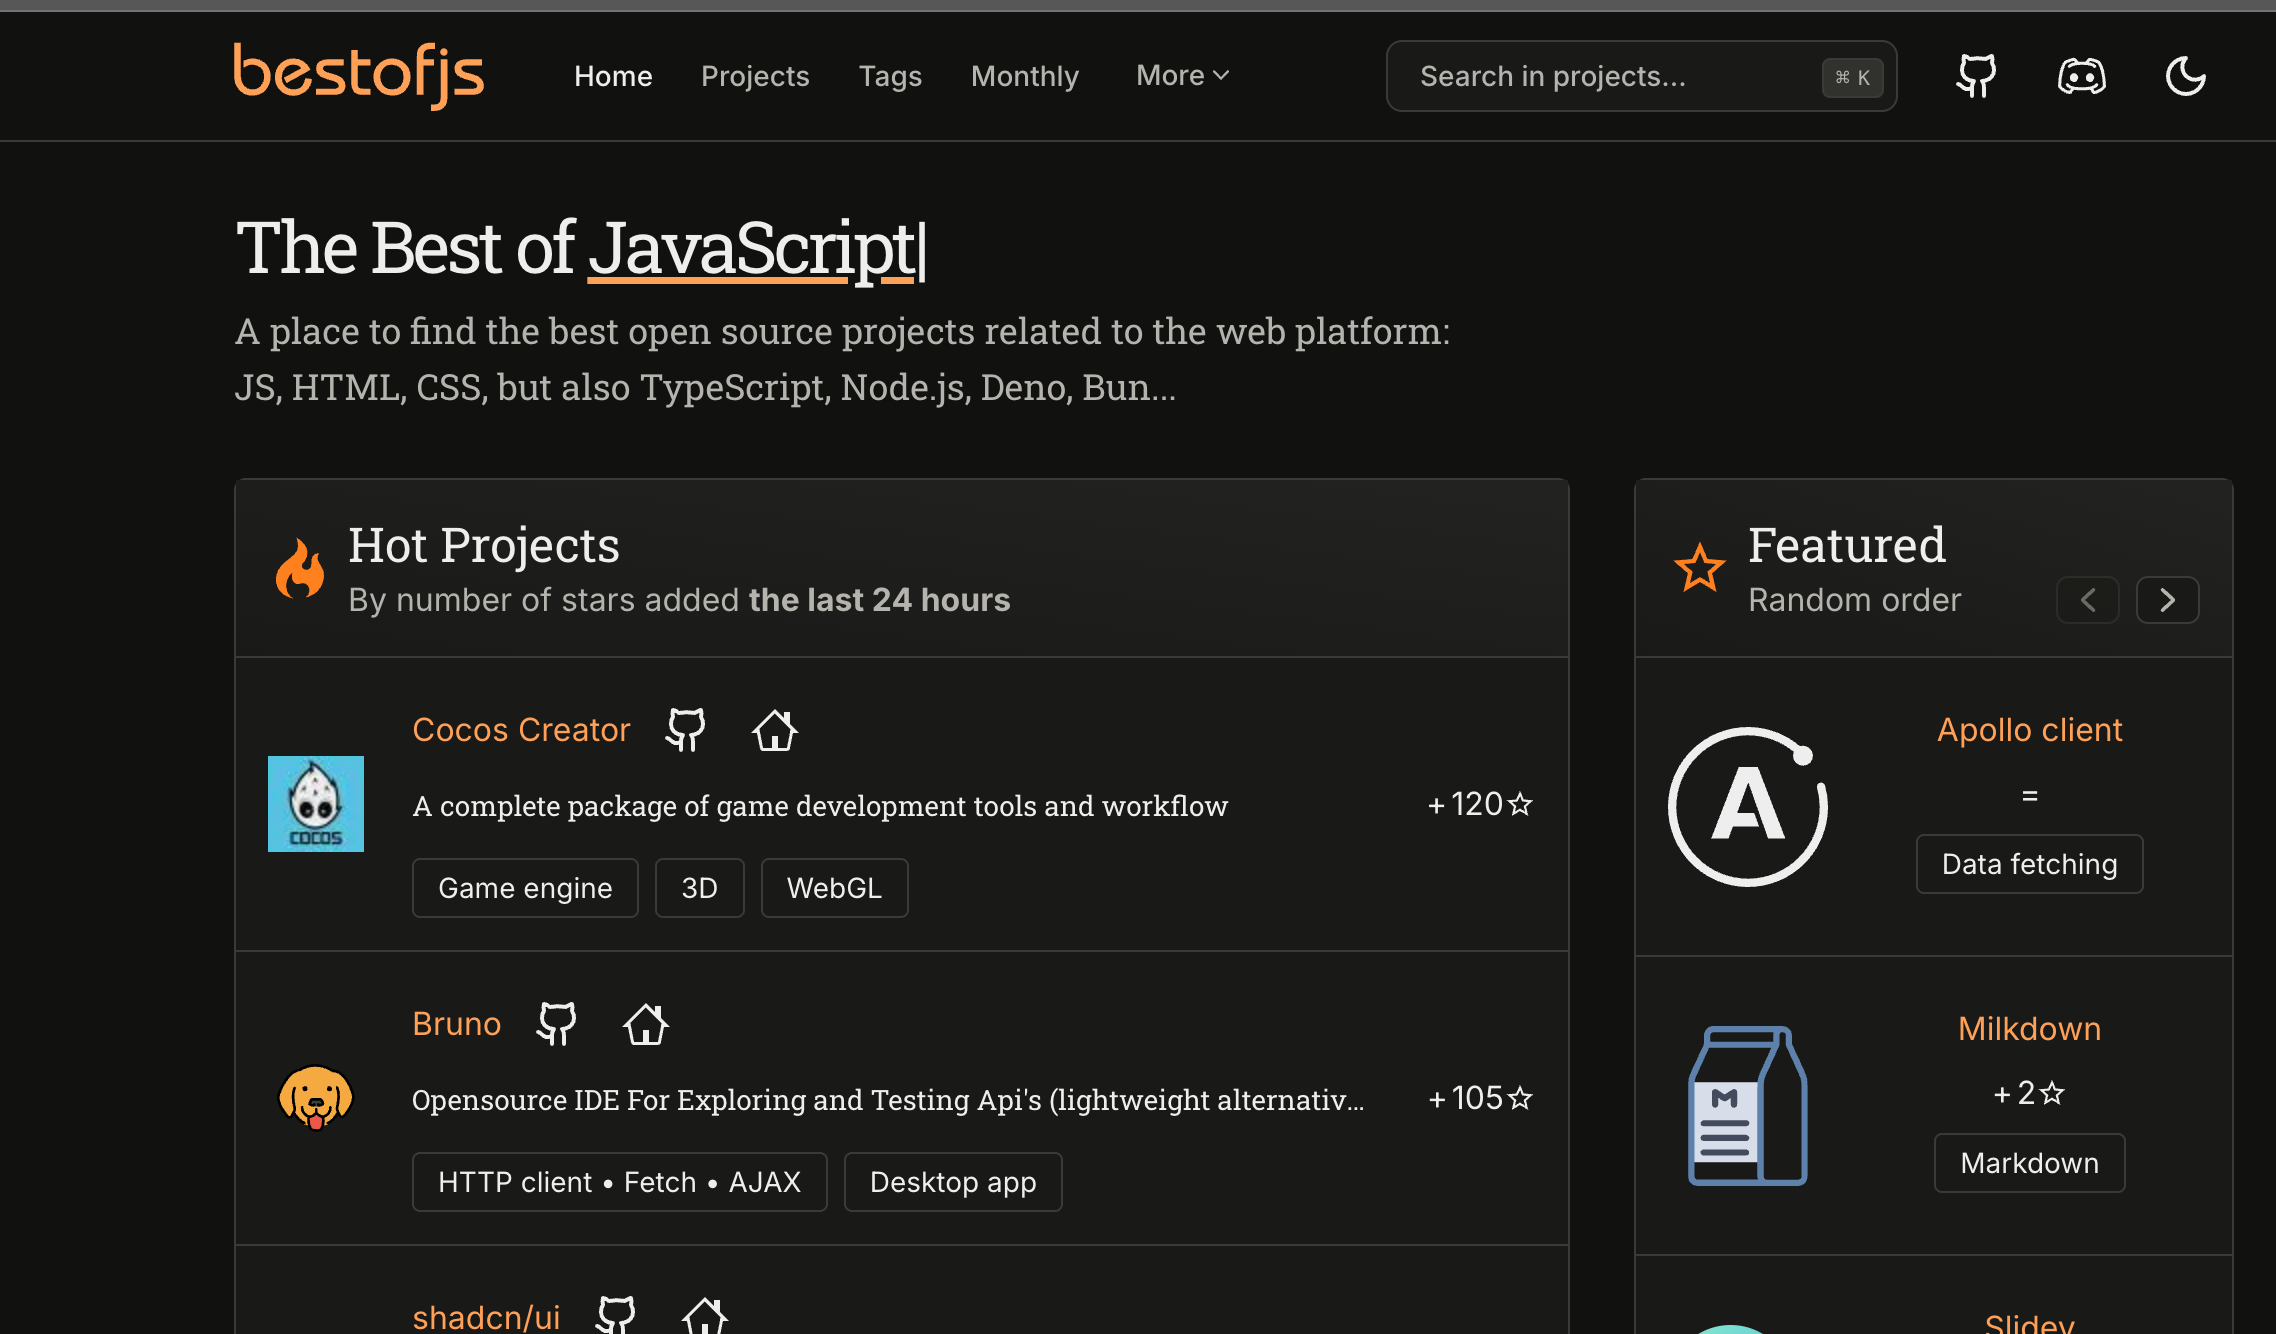Open the Tags nav item

coord(890,76)
